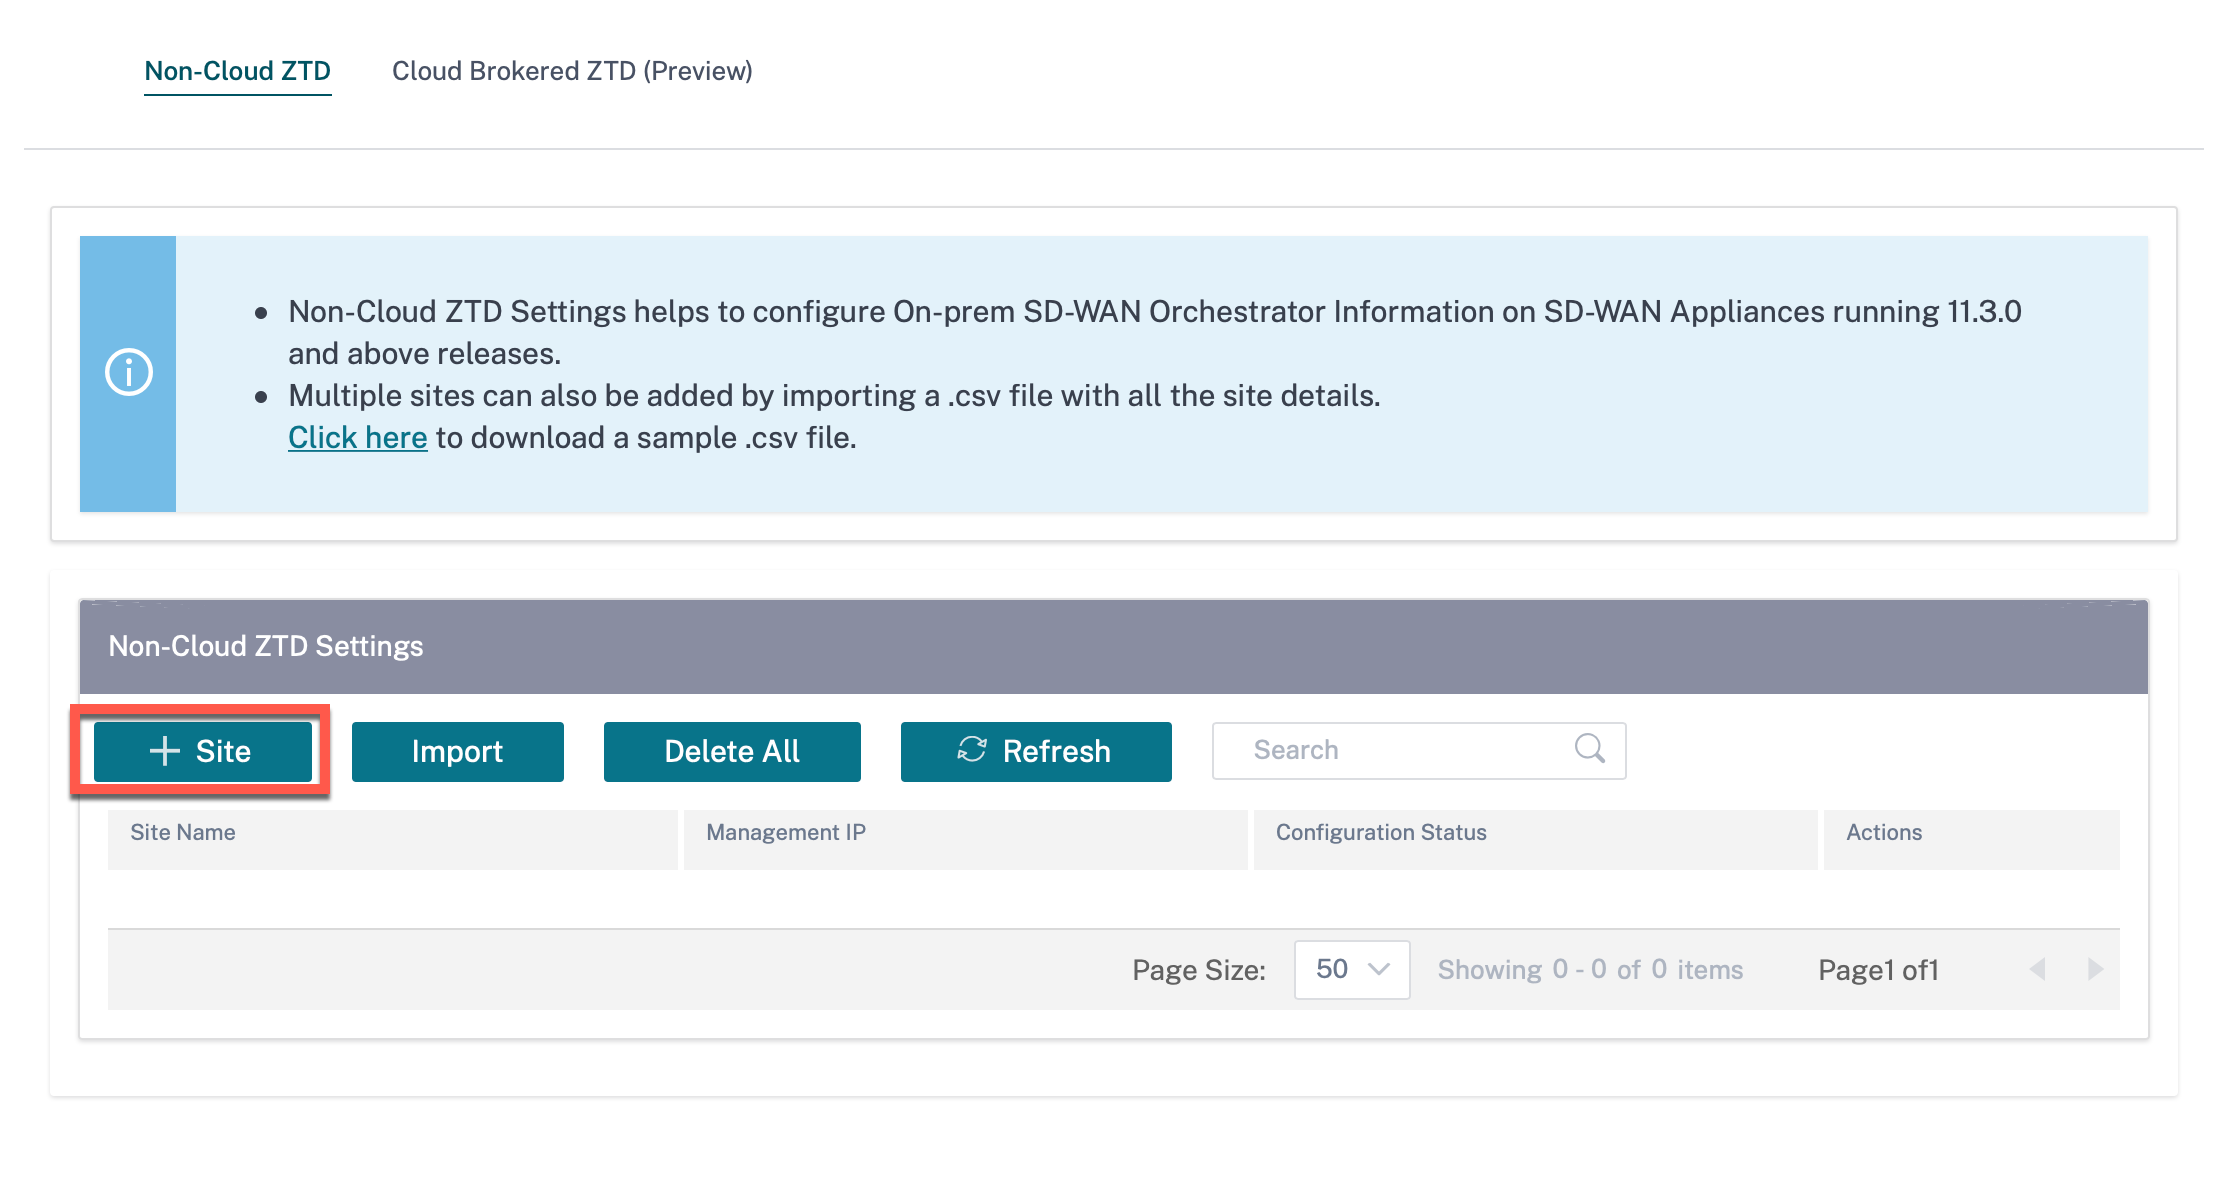Viewport: 2216px width, 1188px height.
Task: Open the Page Size 50 dropdown
Action: point(1352,969)
